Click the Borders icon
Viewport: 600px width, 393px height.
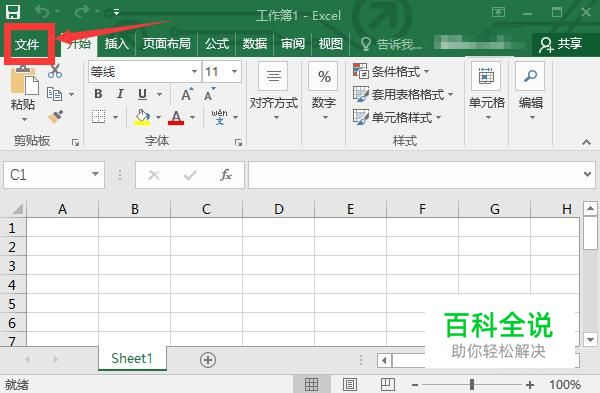[98, 117]
